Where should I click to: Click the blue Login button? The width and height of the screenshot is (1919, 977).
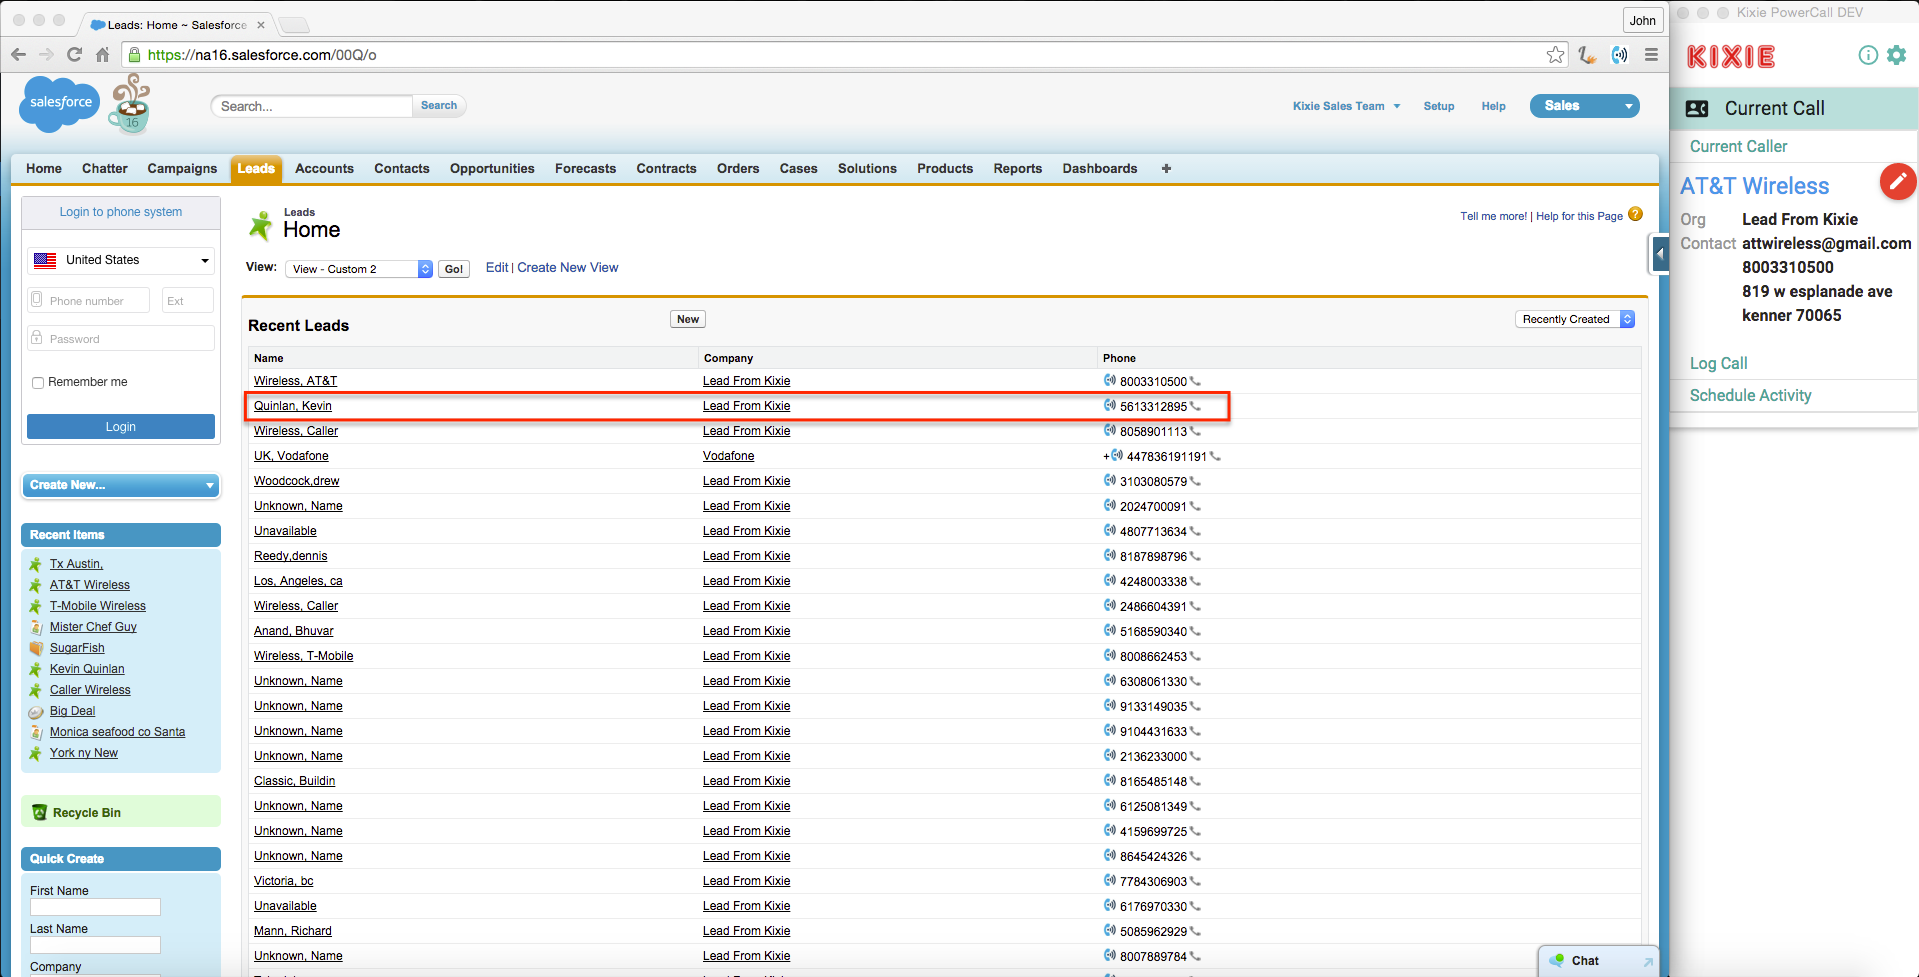pyautogui.click(x=121, y=427)
